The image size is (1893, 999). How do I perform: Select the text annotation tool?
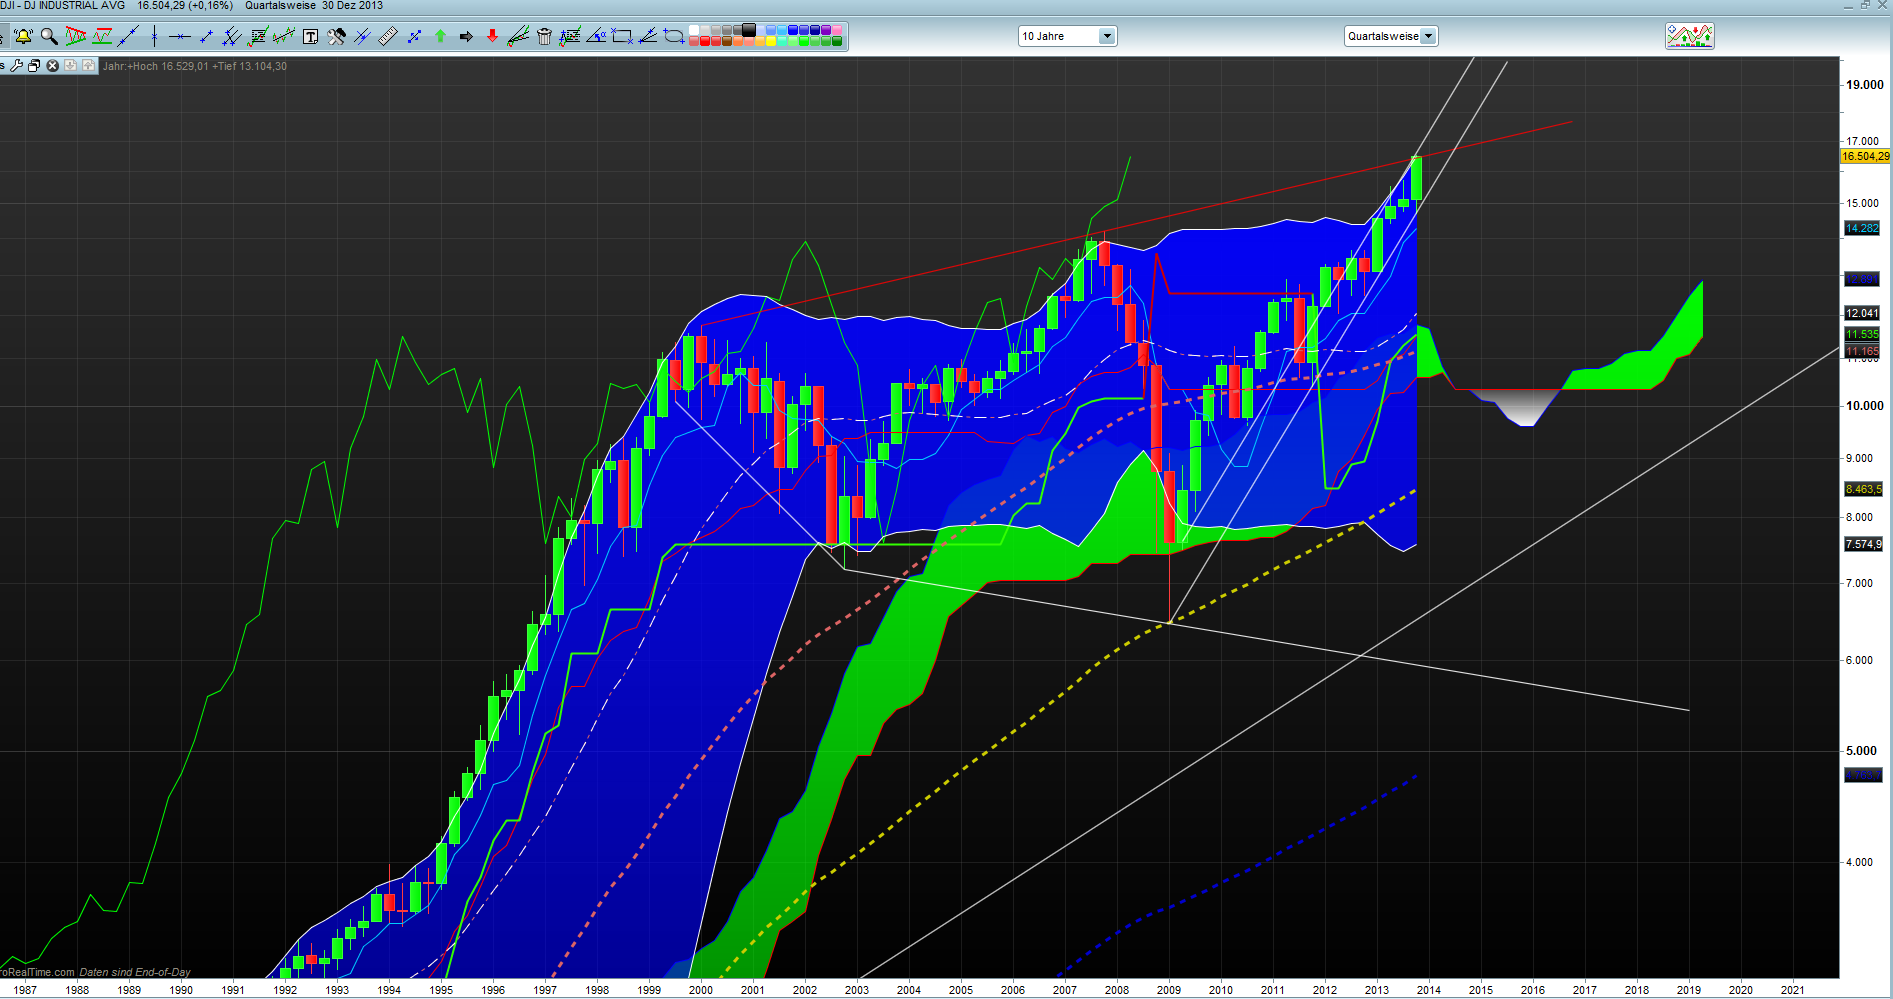click(310, 37)
